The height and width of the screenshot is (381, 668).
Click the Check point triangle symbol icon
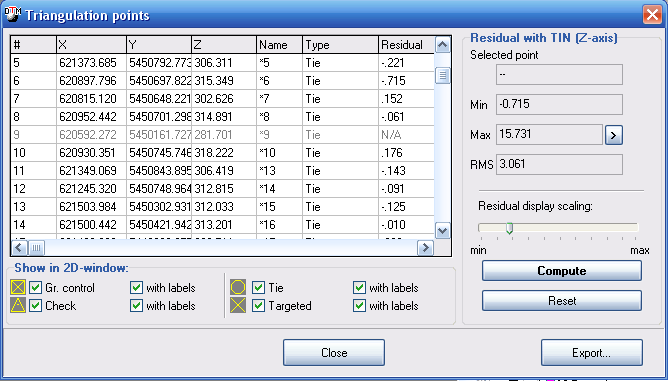click(18, 306)
